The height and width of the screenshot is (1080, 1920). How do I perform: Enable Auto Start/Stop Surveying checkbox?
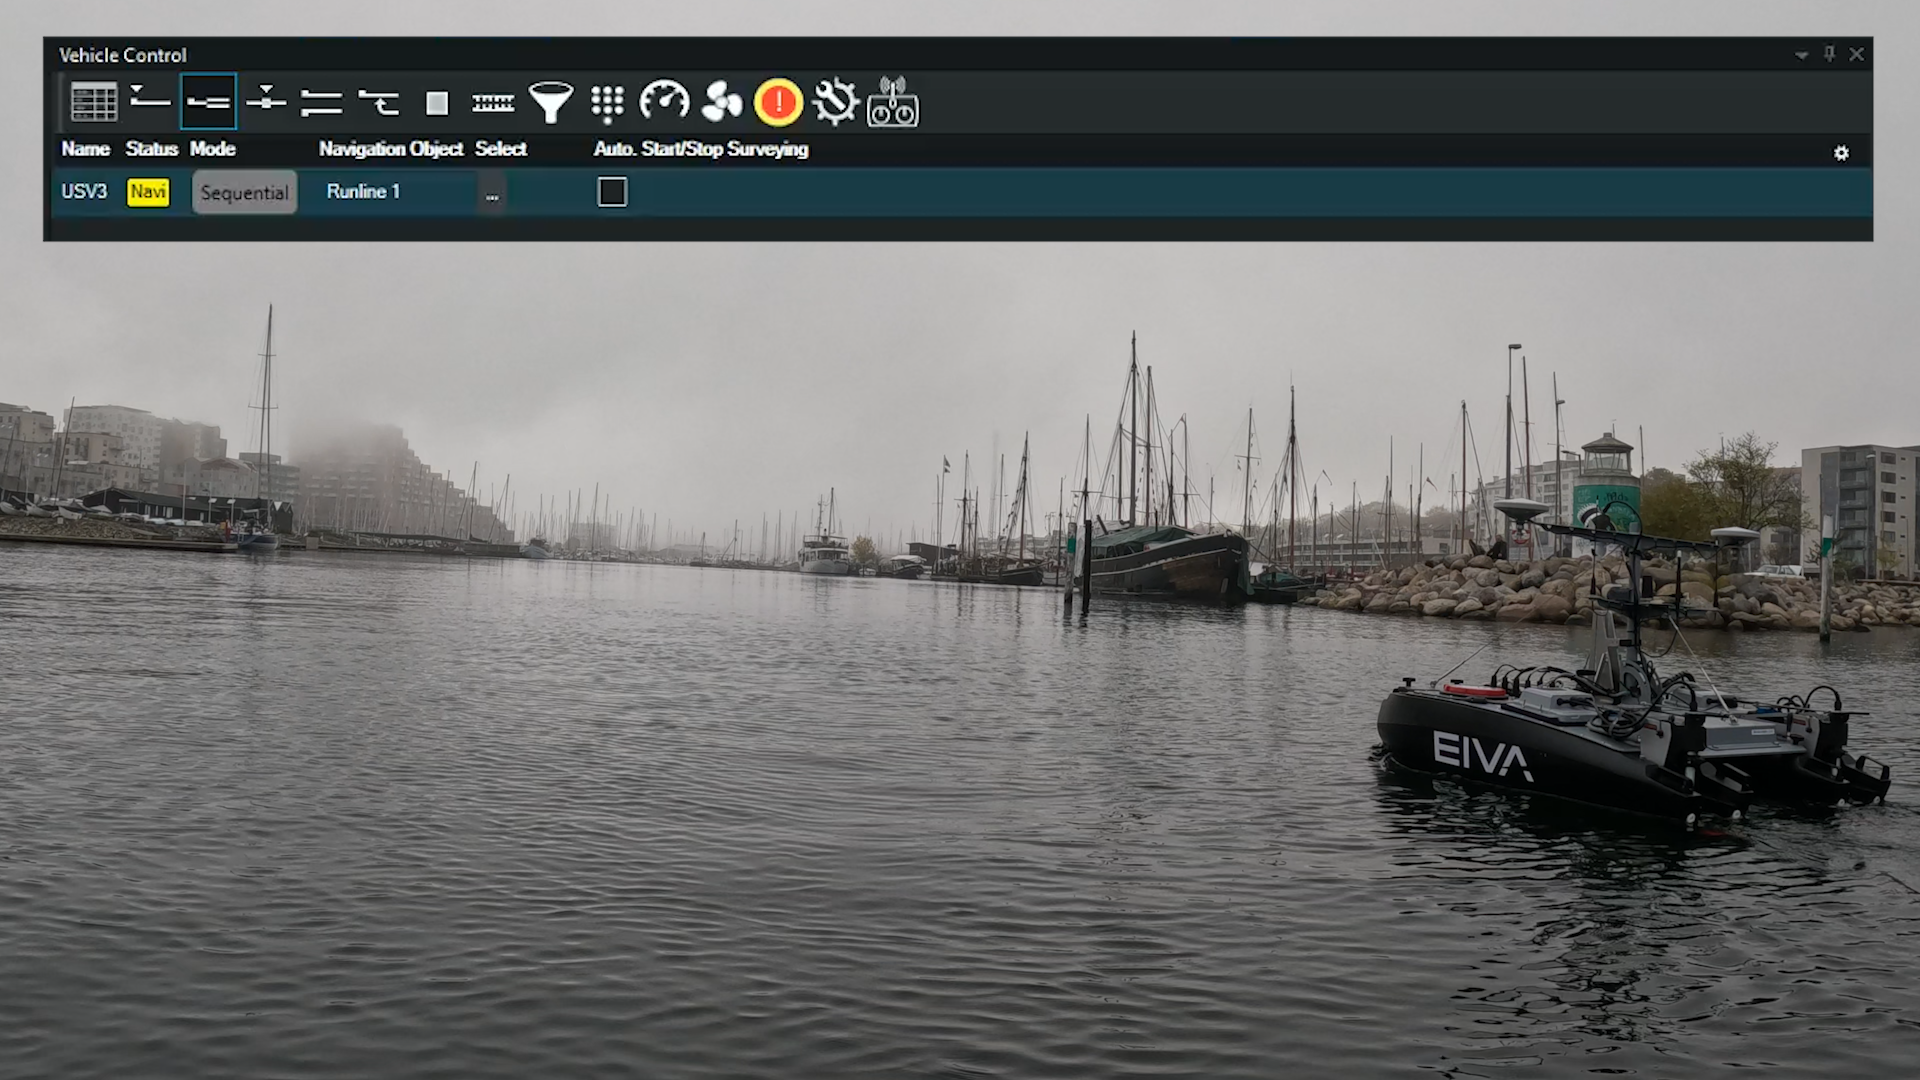[611, 192]
